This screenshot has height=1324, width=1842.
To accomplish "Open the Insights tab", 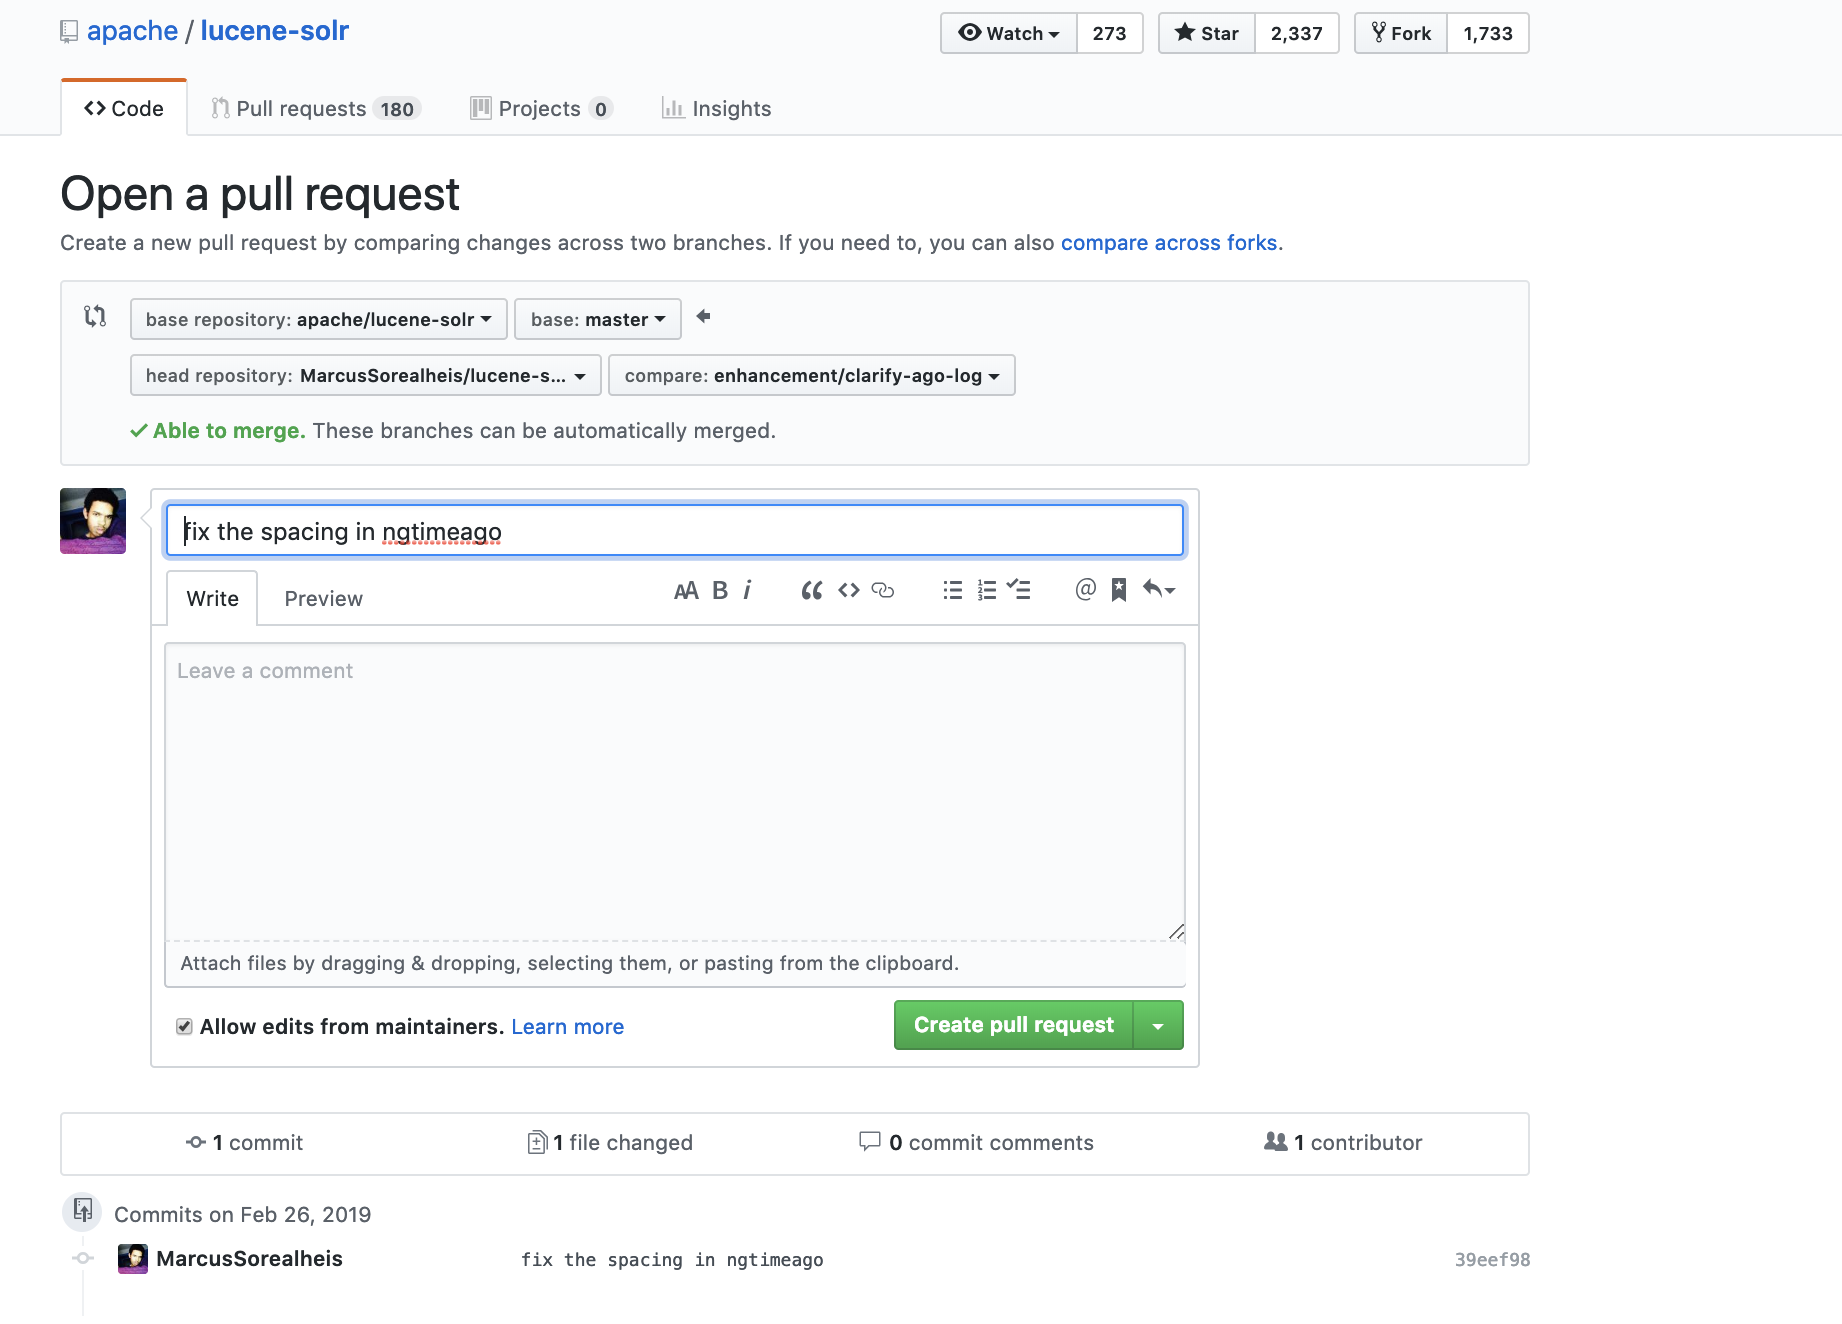I will pyautogui.click(x=716, y=108).
